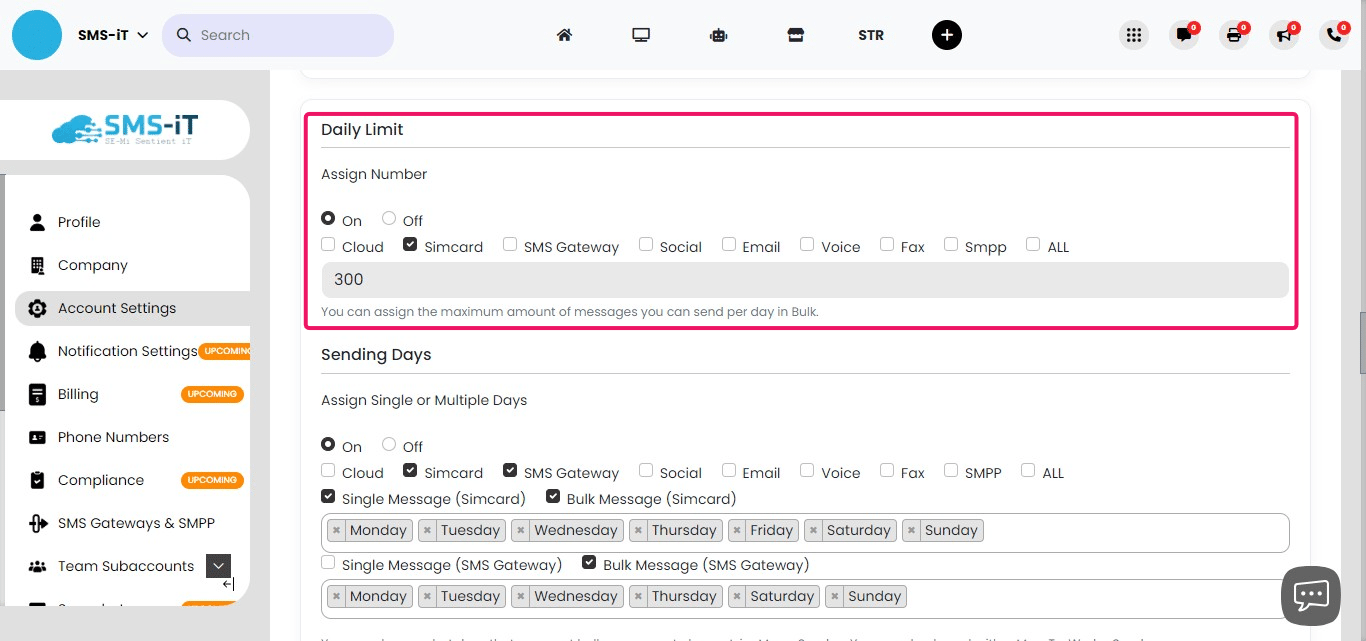Open the store icon in the top navigation

[x=795, y=34]
